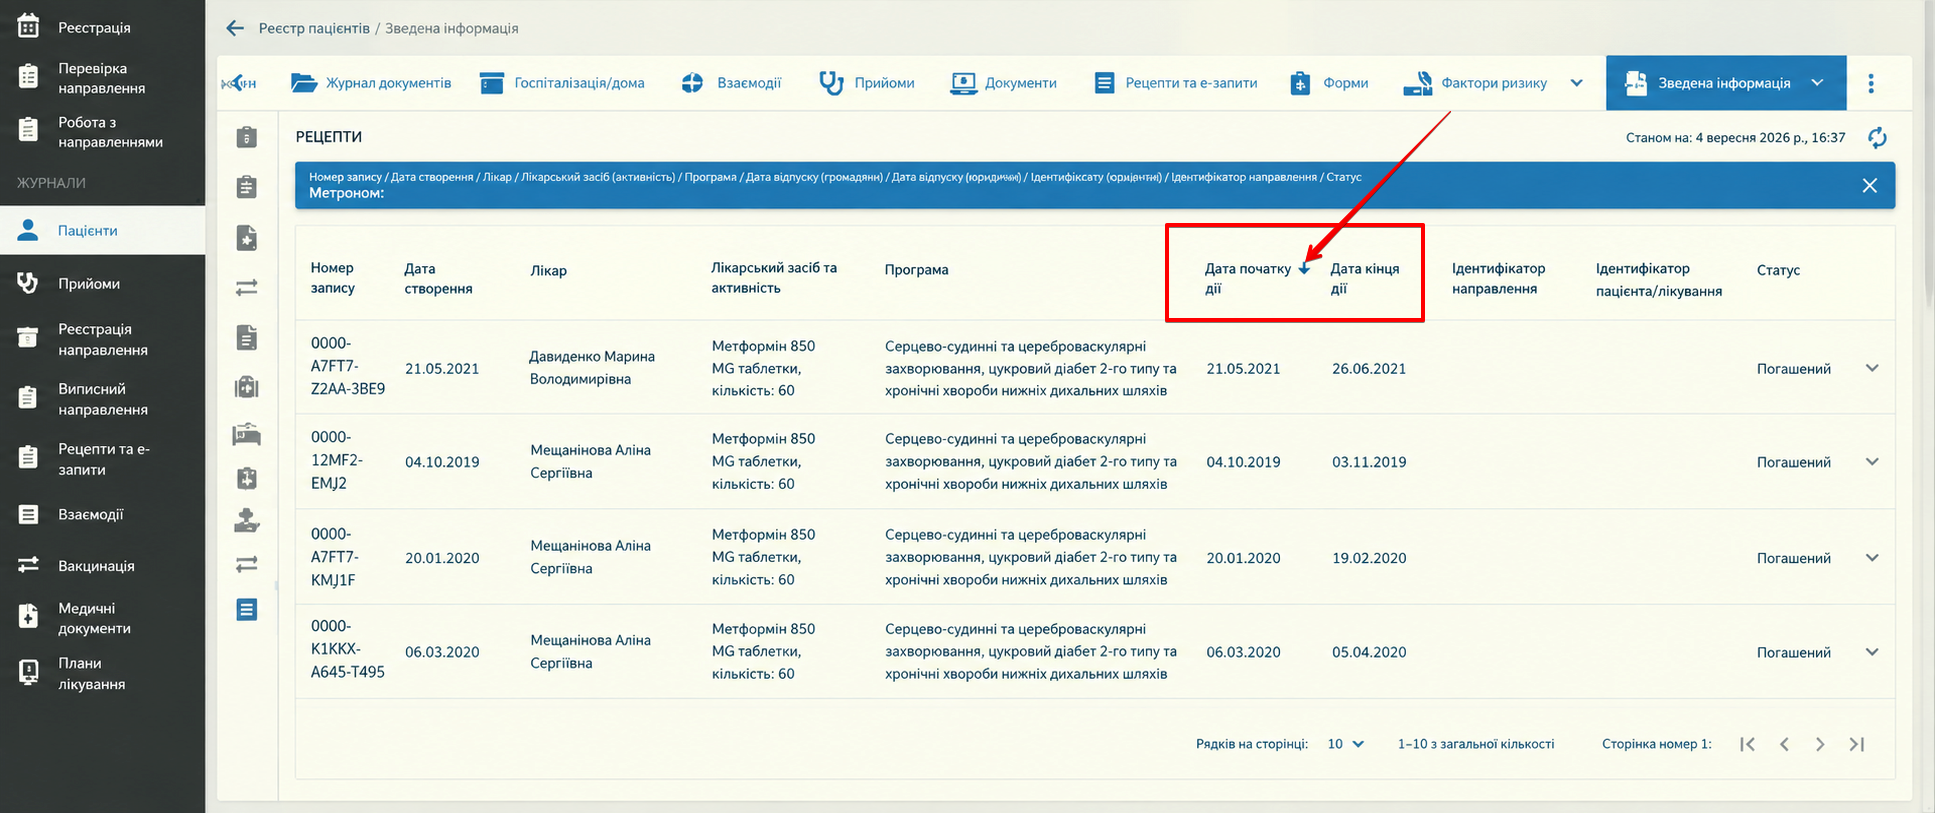Expand the row for recipe 0000-A7FT7-Z2AA-3BE9

coord(1872,368)
